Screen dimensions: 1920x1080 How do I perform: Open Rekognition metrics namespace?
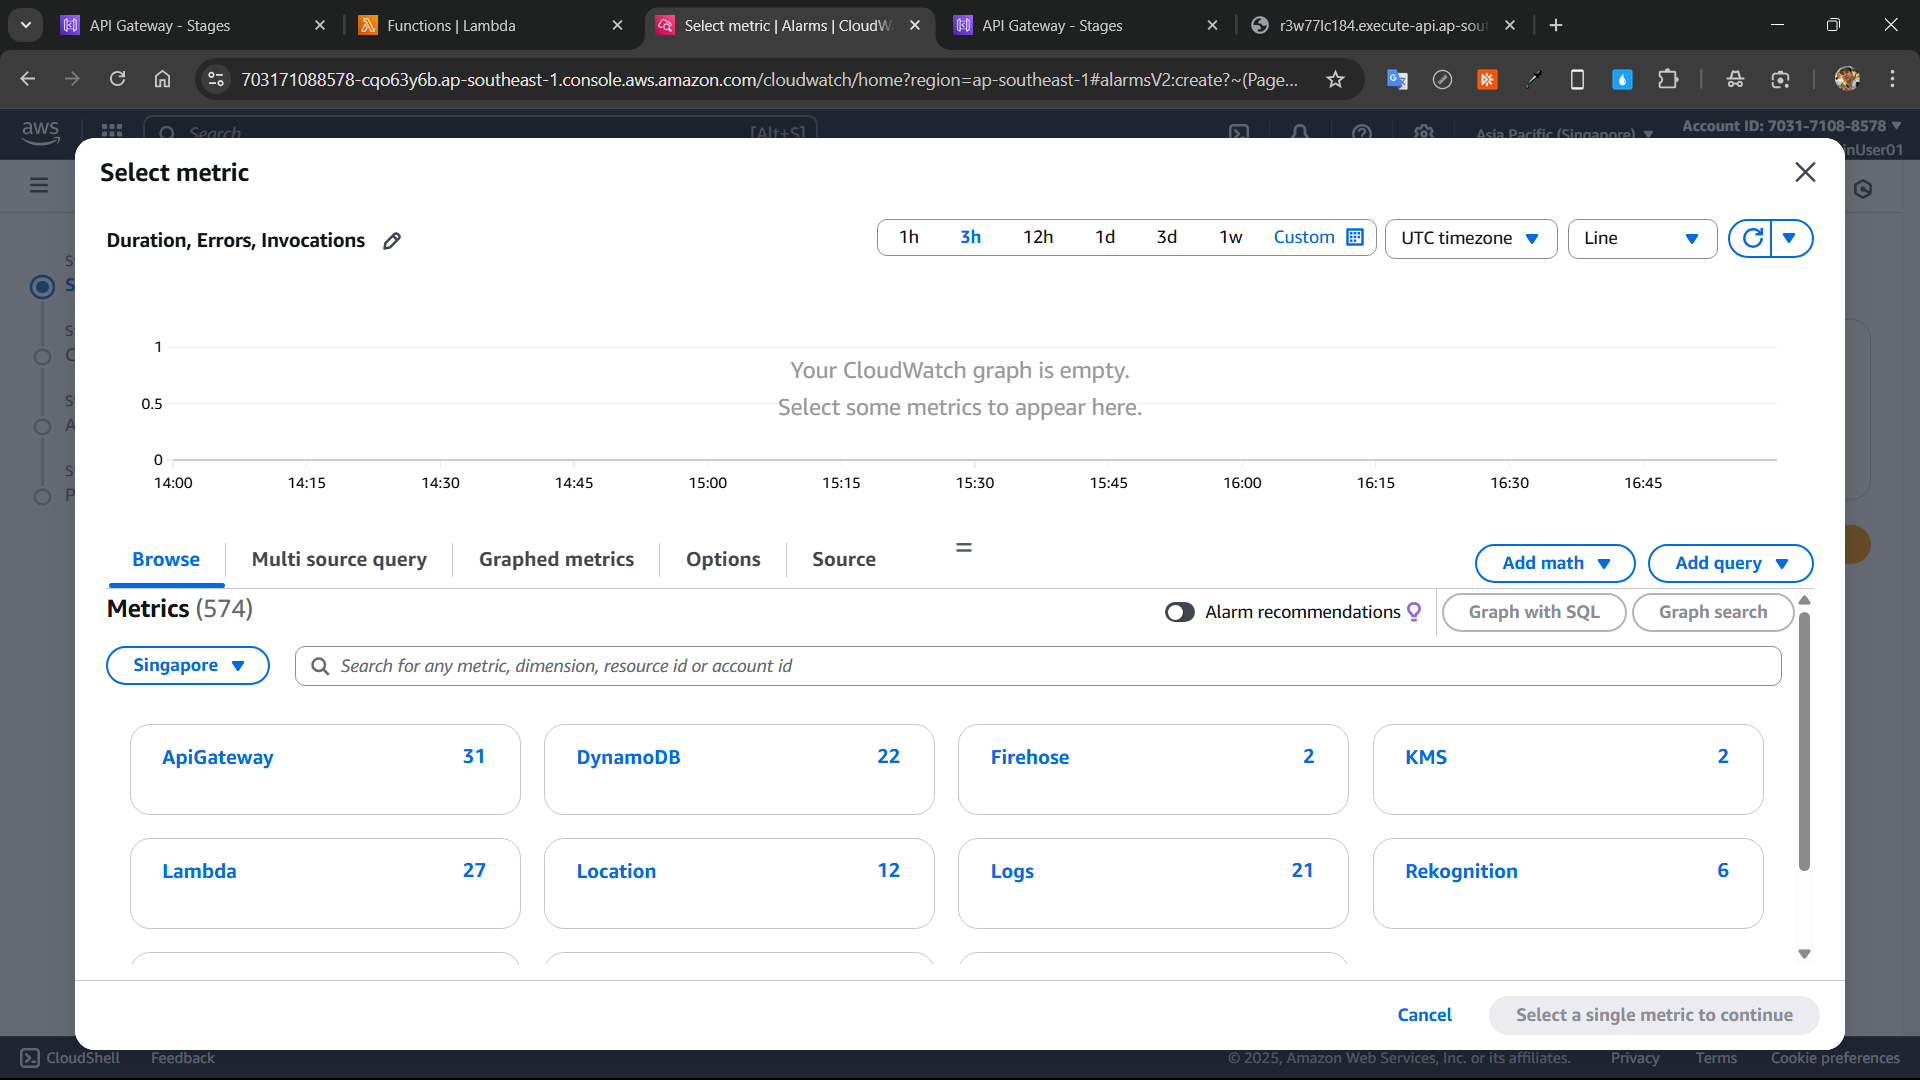coord(1568,883)
